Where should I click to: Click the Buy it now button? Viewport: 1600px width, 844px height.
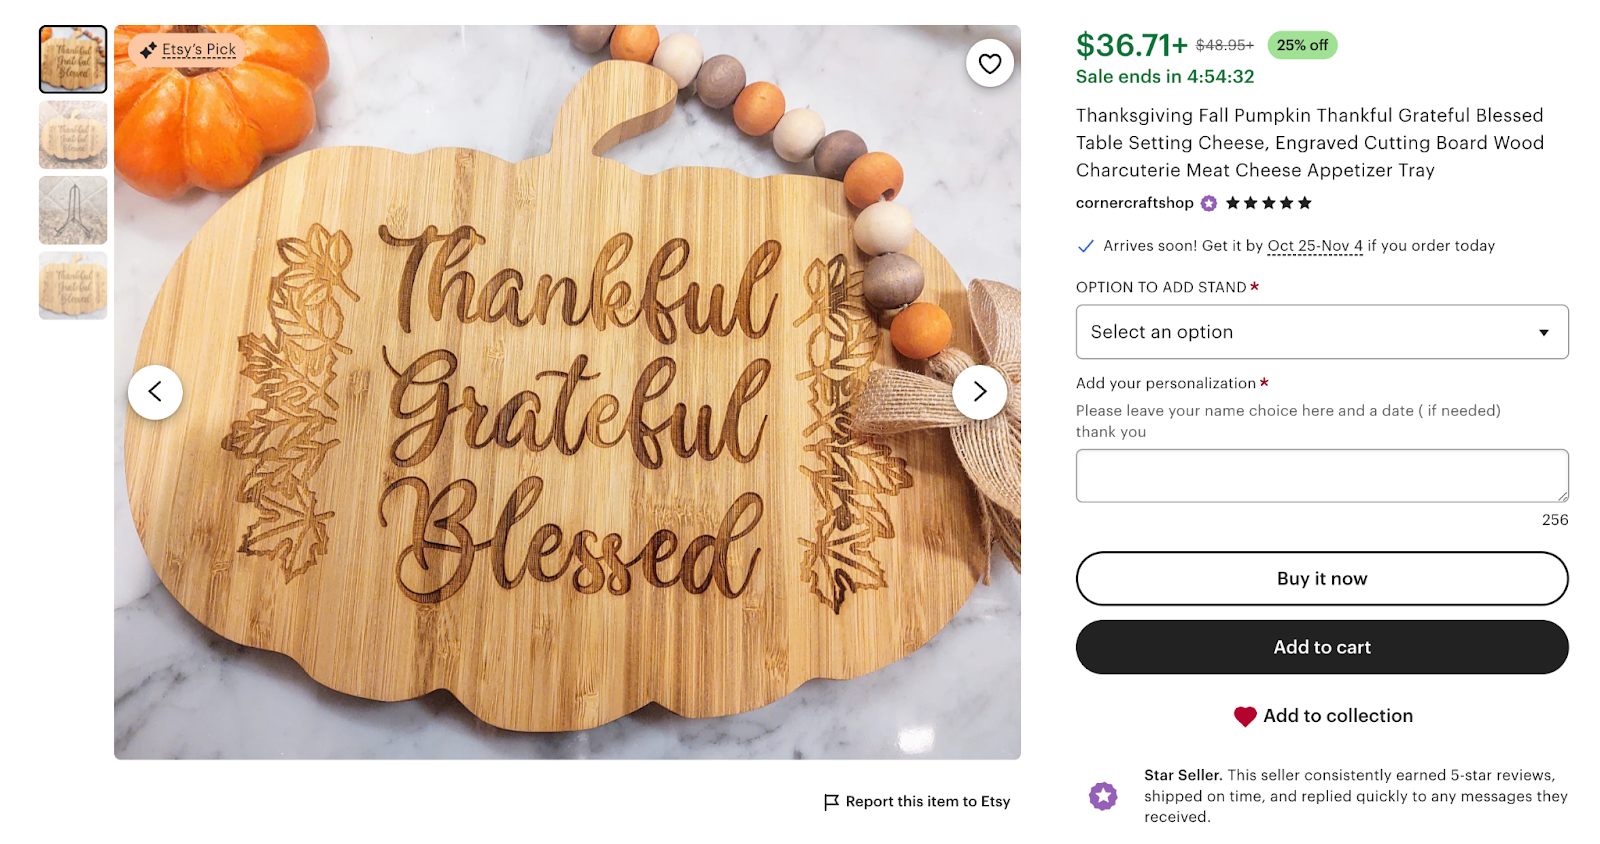1322,578
